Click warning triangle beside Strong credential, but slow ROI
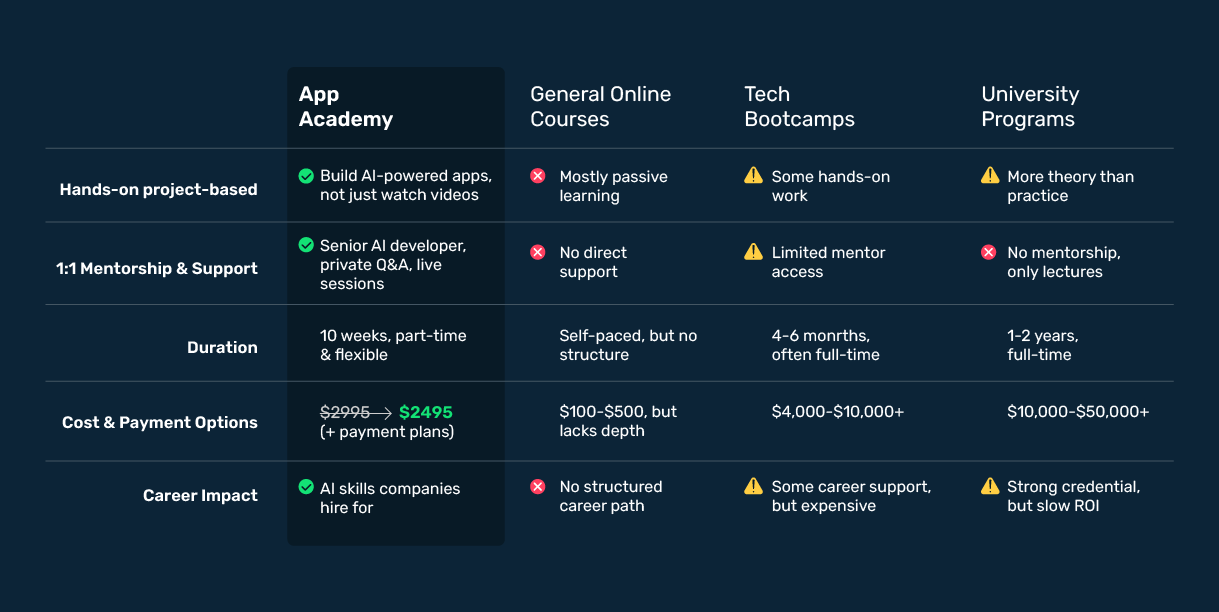Image resolution: width=1219 pixels, height=612 pixels. point(990,486)
